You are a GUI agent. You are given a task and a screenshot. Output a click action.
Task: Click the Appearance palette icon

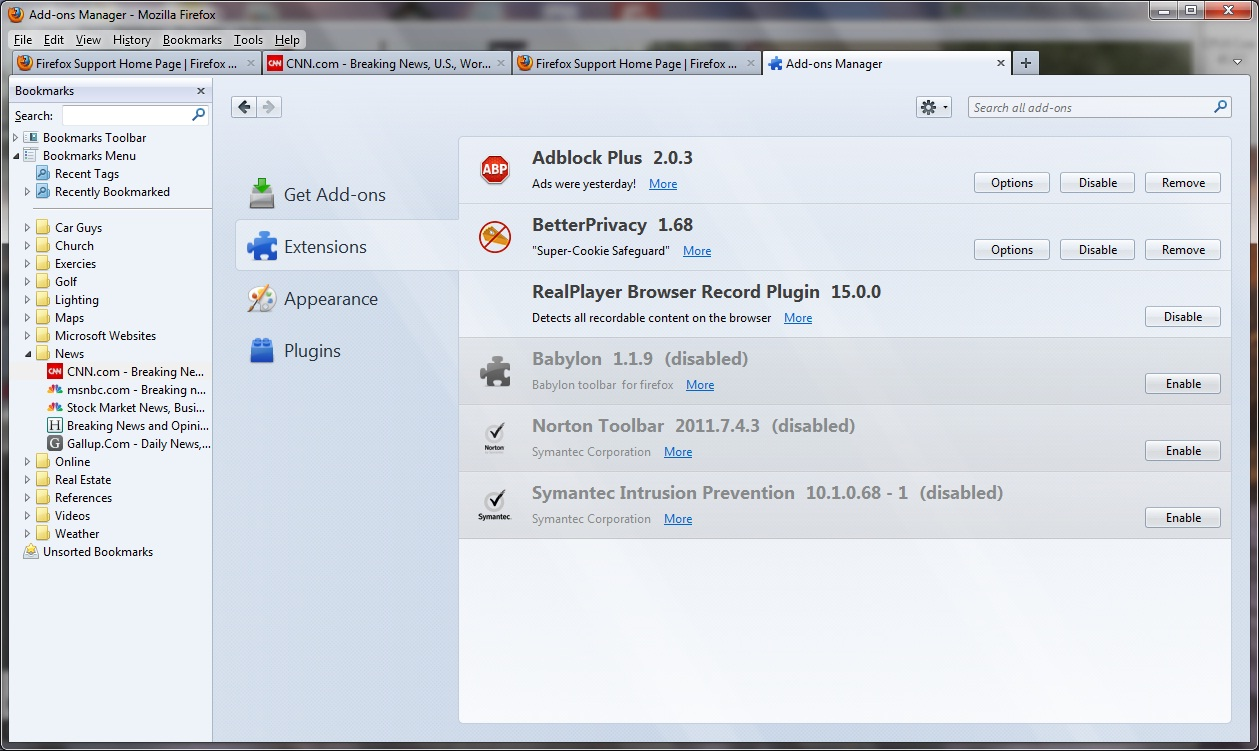pos(262,298)
